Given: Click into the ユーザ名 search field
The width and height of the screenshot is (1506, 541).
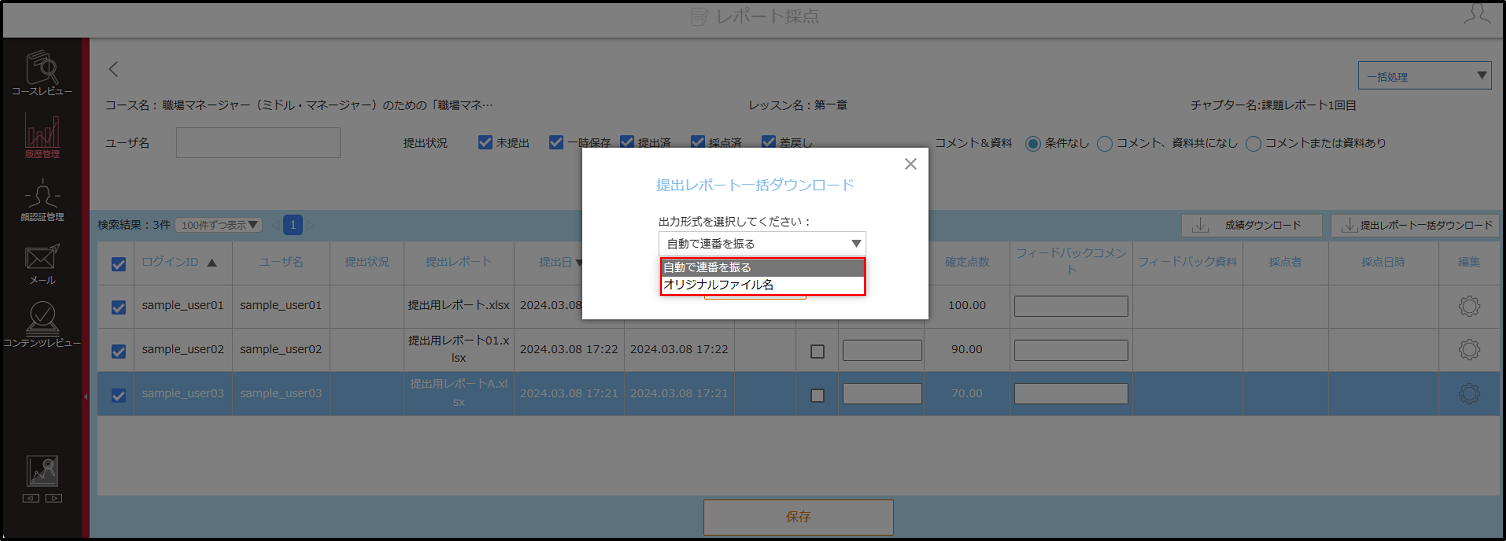Looking at the screenshot, I should tap(258, 143).
